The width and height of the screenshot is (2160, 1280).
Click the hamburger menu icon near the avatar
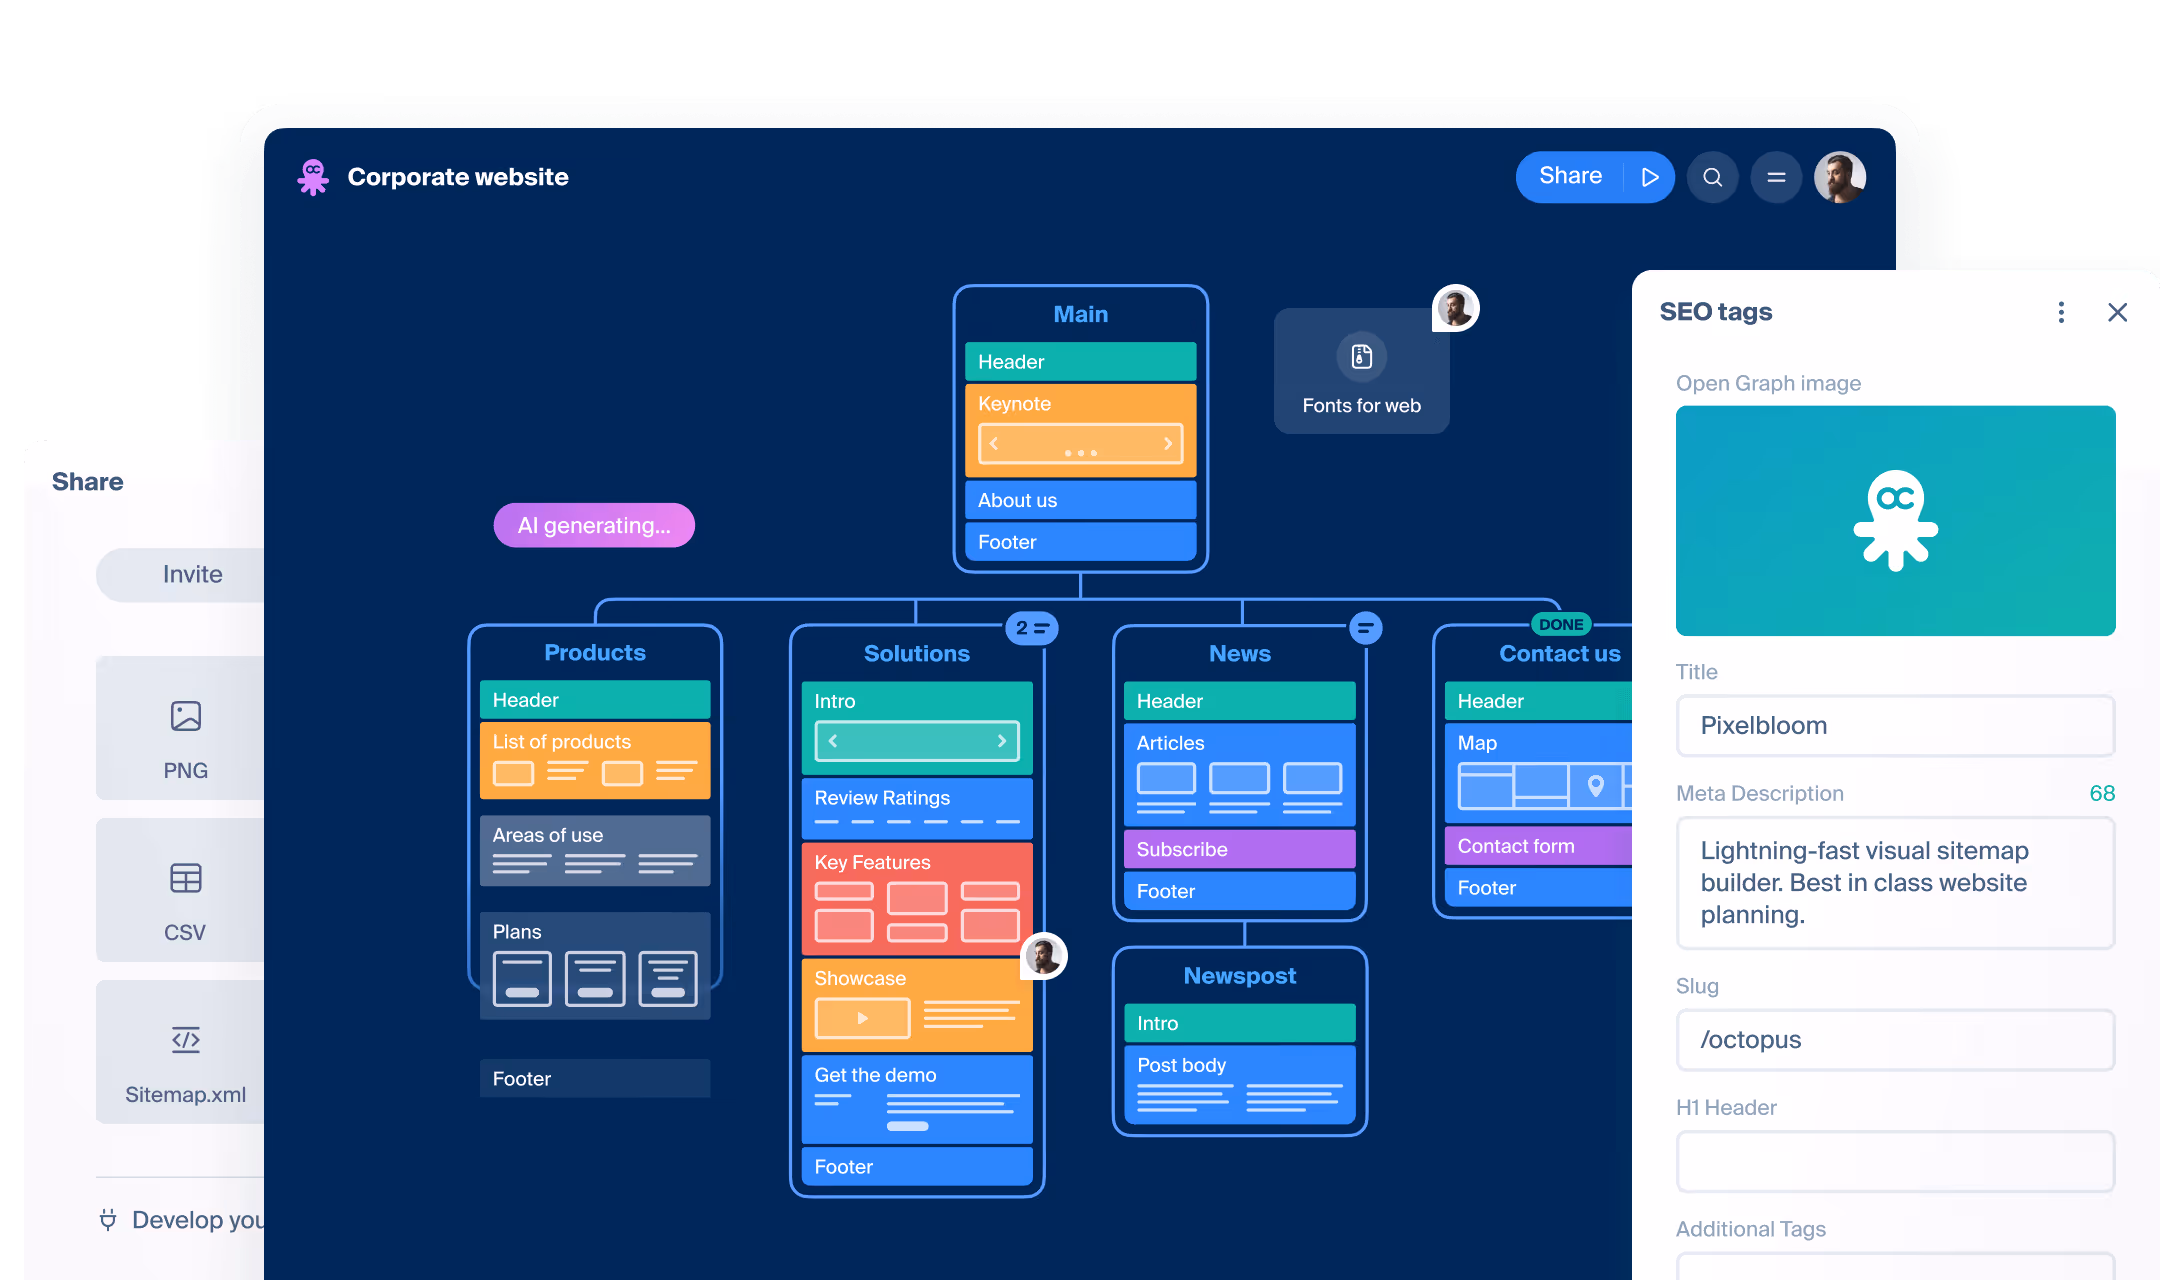(1777, 177)
